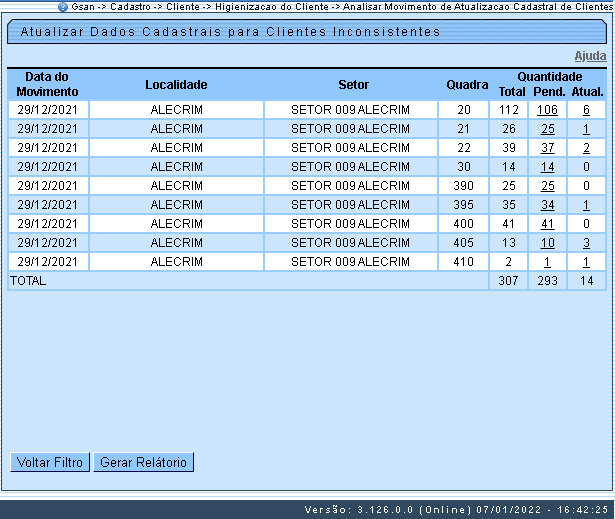Click pending link 25 in Quadra 21 row
The height and width of the screenshot is (519, 615).
pos(547,129)
